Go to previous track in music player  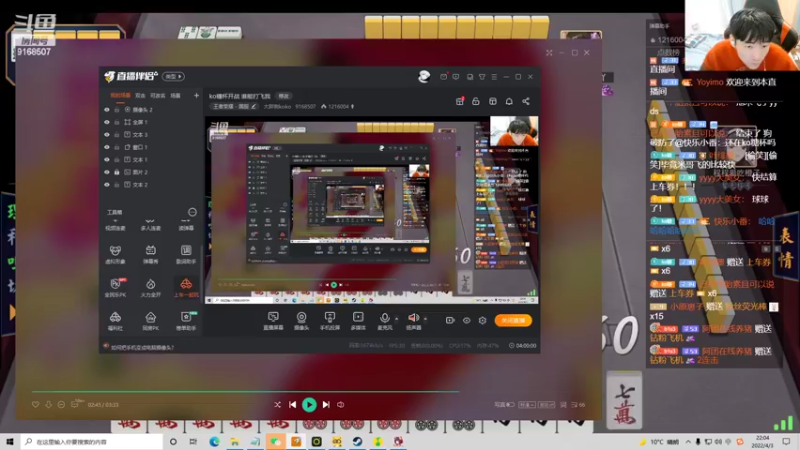pyautogui.click(x=292, y=405)
